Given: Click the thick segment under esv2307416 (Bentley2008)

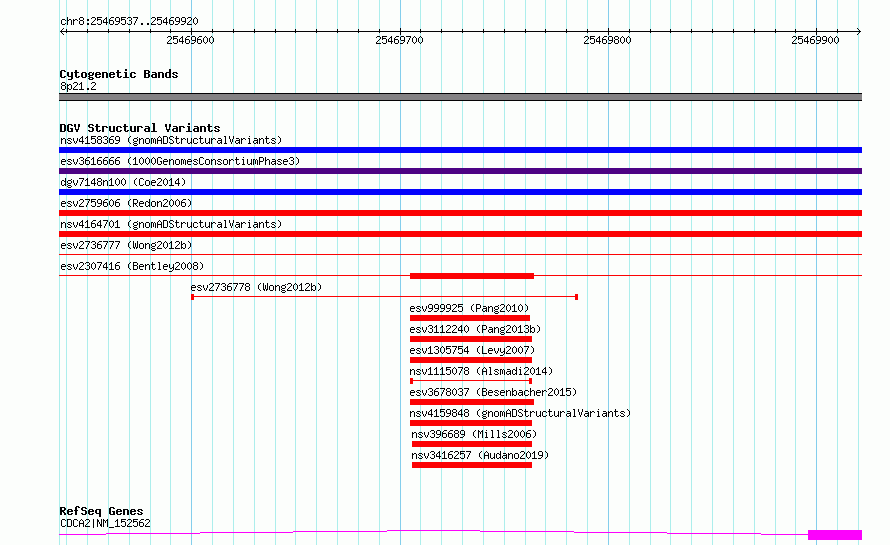Looking at the screenshot, I should click(472, 276).
